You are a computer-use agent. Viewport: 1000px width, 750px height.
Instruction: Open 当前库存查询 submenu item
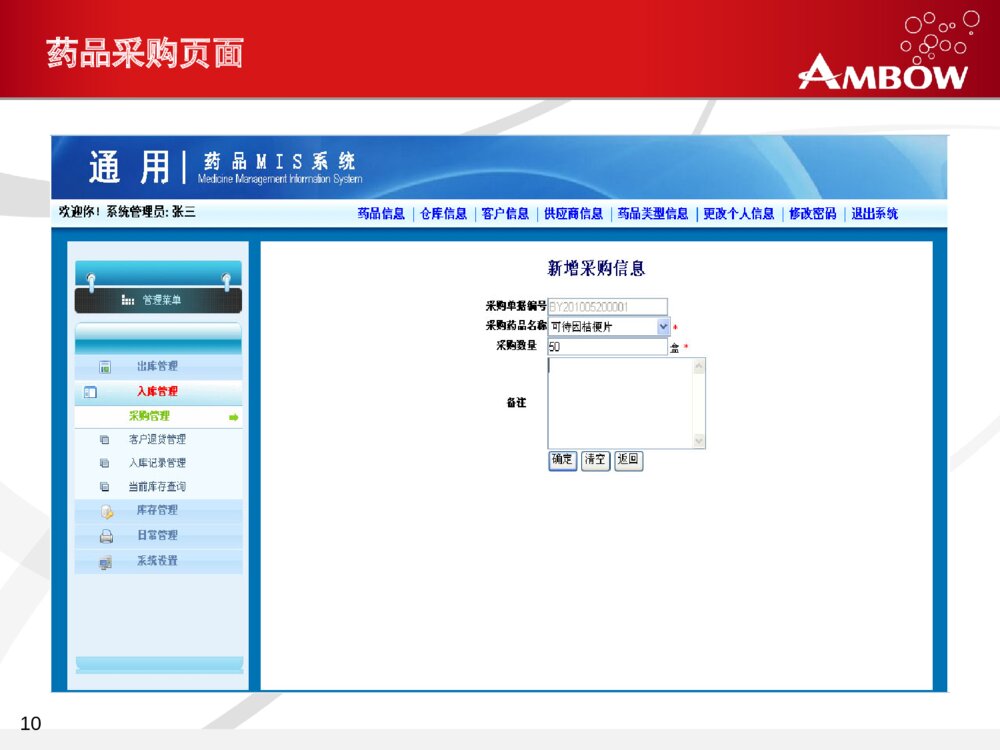(157, 487)
